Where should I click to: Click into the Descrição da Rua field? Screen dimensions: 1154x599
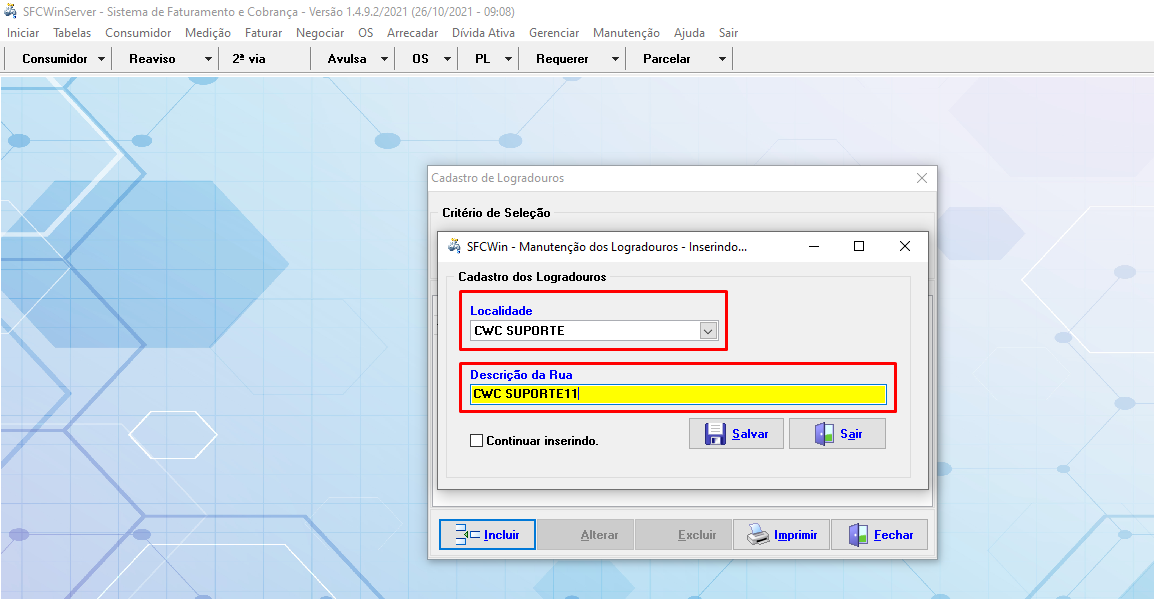pyautogui.click(x=678, y=394)
